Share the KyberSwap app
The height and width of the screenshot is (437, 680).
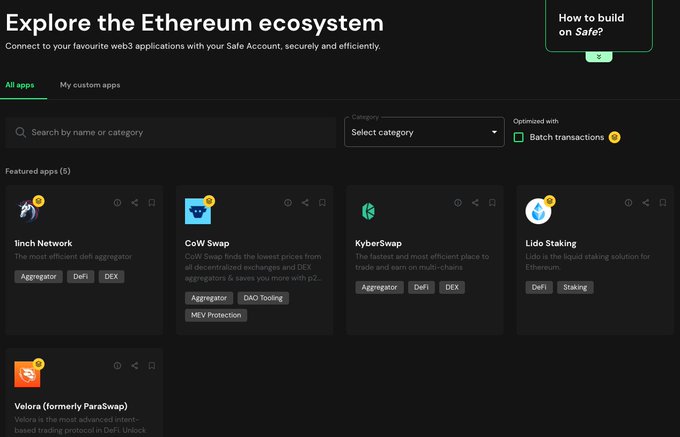(x=475, y=202)
